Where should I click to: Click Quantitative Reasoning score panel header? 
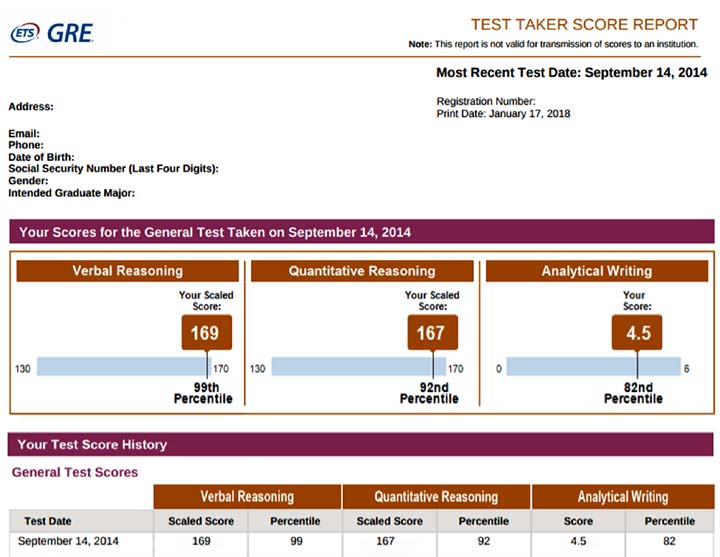coord(362,271)
